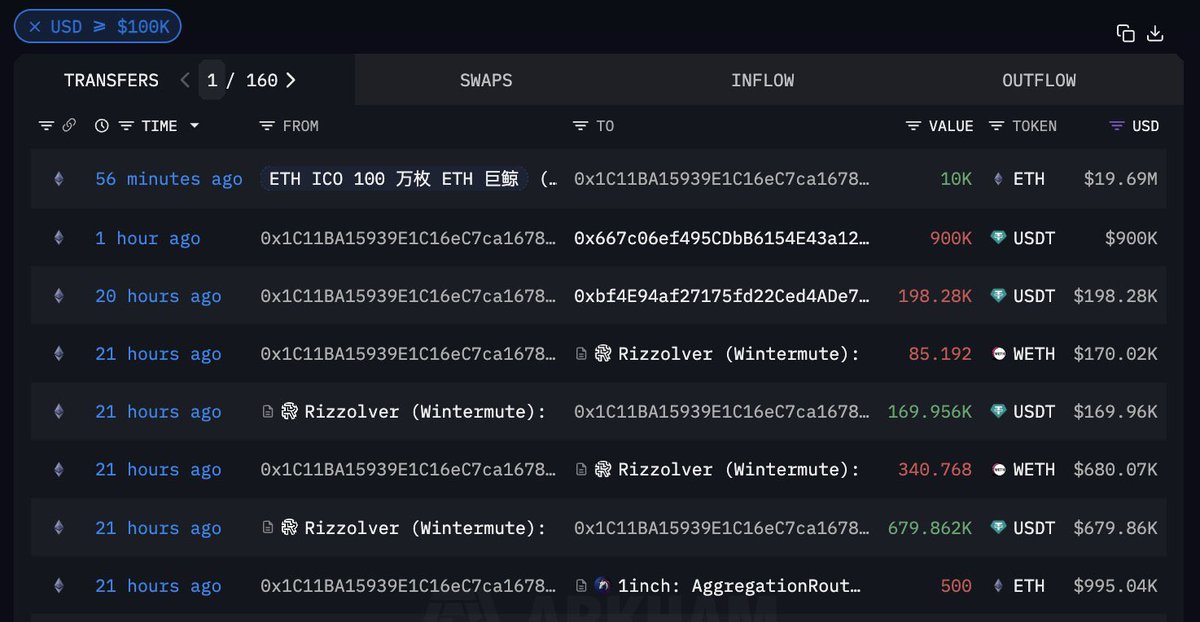Open recipient address of the $19.69M transfer
This screenshot has height=622, width=1200.
[722, 179]
